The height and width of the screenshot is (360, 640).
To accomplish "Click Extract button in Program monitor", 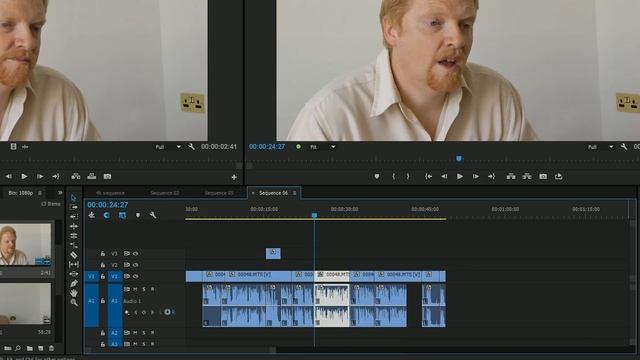I will coord(527,176).
